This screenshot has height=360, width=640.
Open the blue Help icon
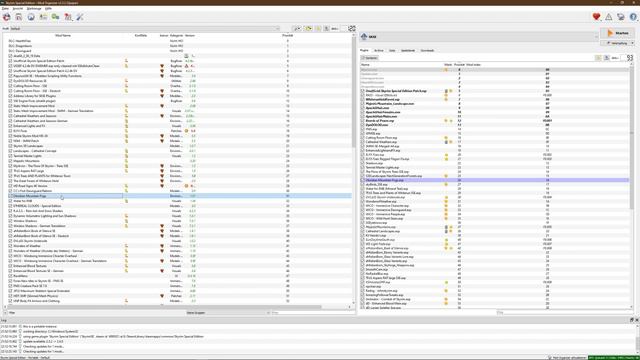pos(633,17)
